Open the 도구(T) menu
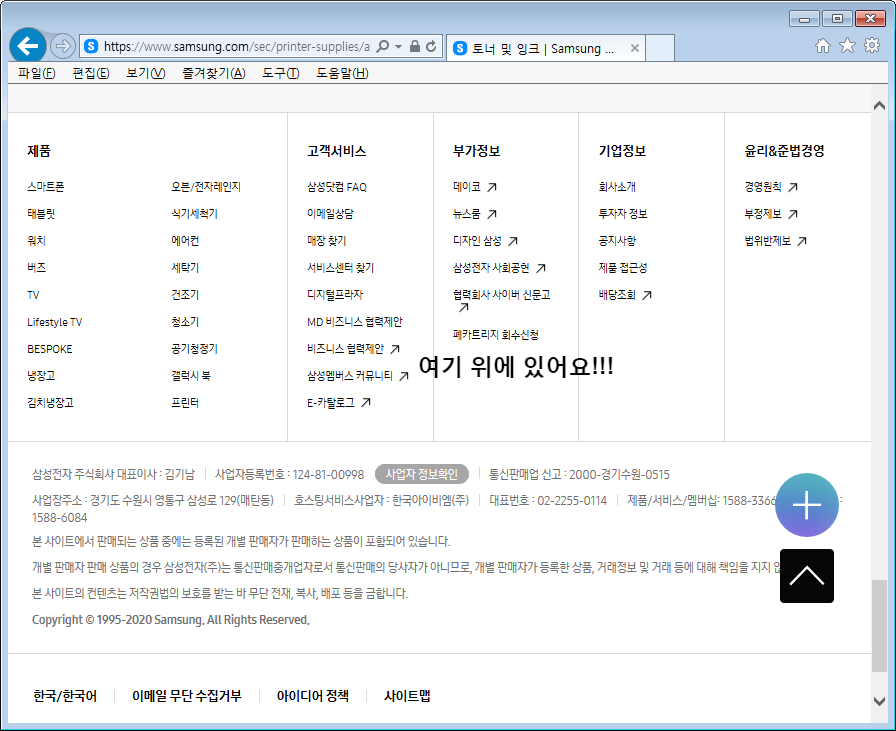 [x=281, y=73]
